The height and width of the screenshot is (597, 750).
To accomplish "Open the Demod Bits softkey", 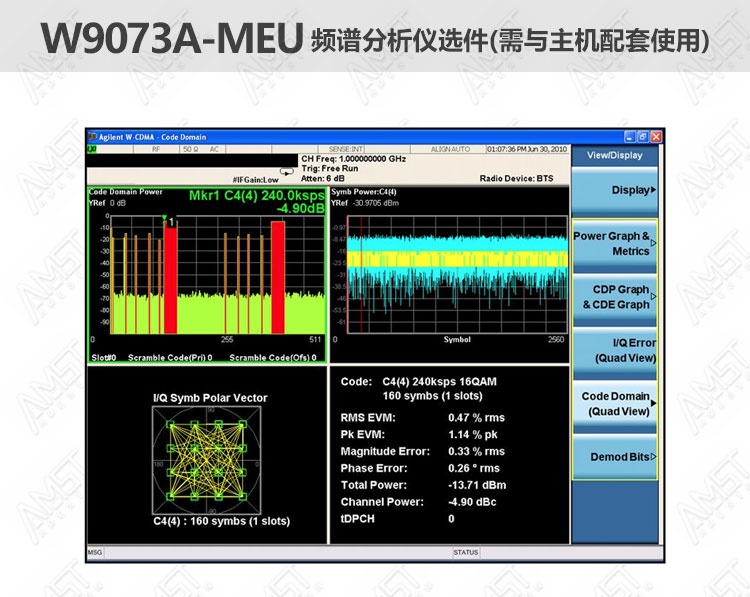I will 615,457.
